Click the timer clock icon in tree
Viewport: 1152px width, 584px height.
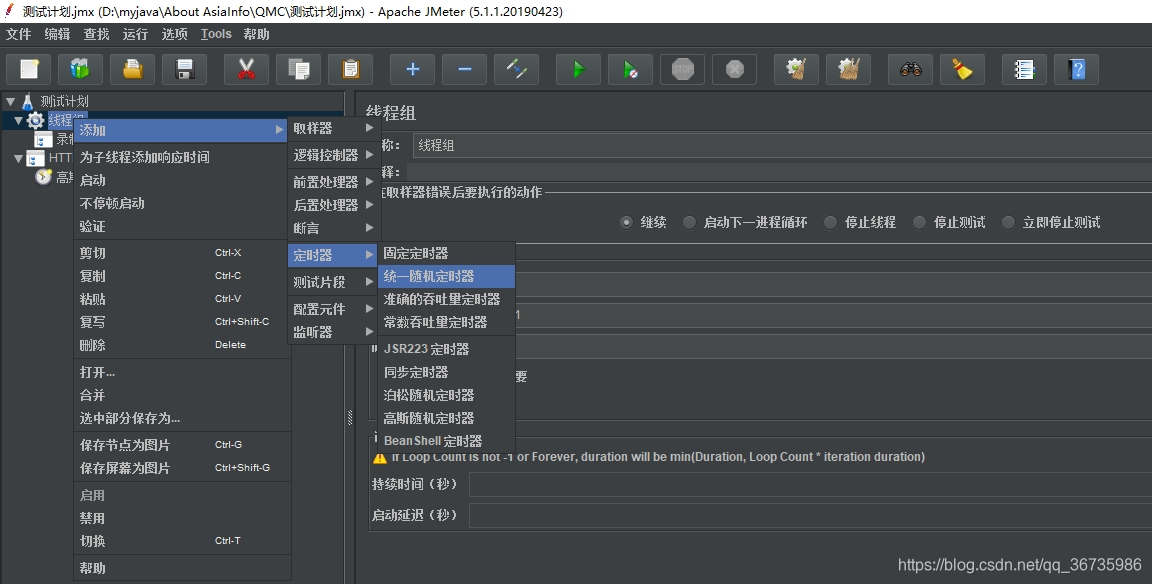point(44,177)
